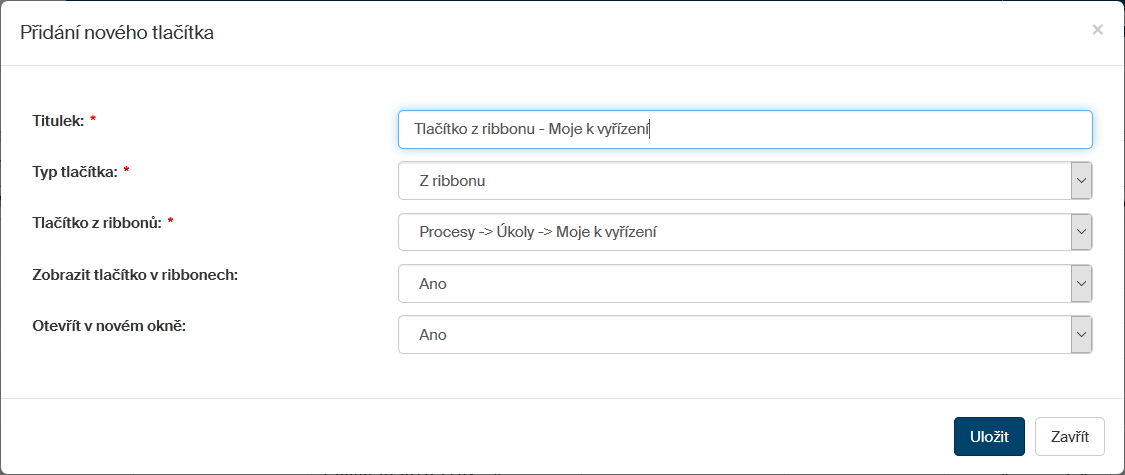The image size is (1125, 475).
Task: Click the Zobrazit tlačítko v ribbonech label
Action: tap(135, 274)
